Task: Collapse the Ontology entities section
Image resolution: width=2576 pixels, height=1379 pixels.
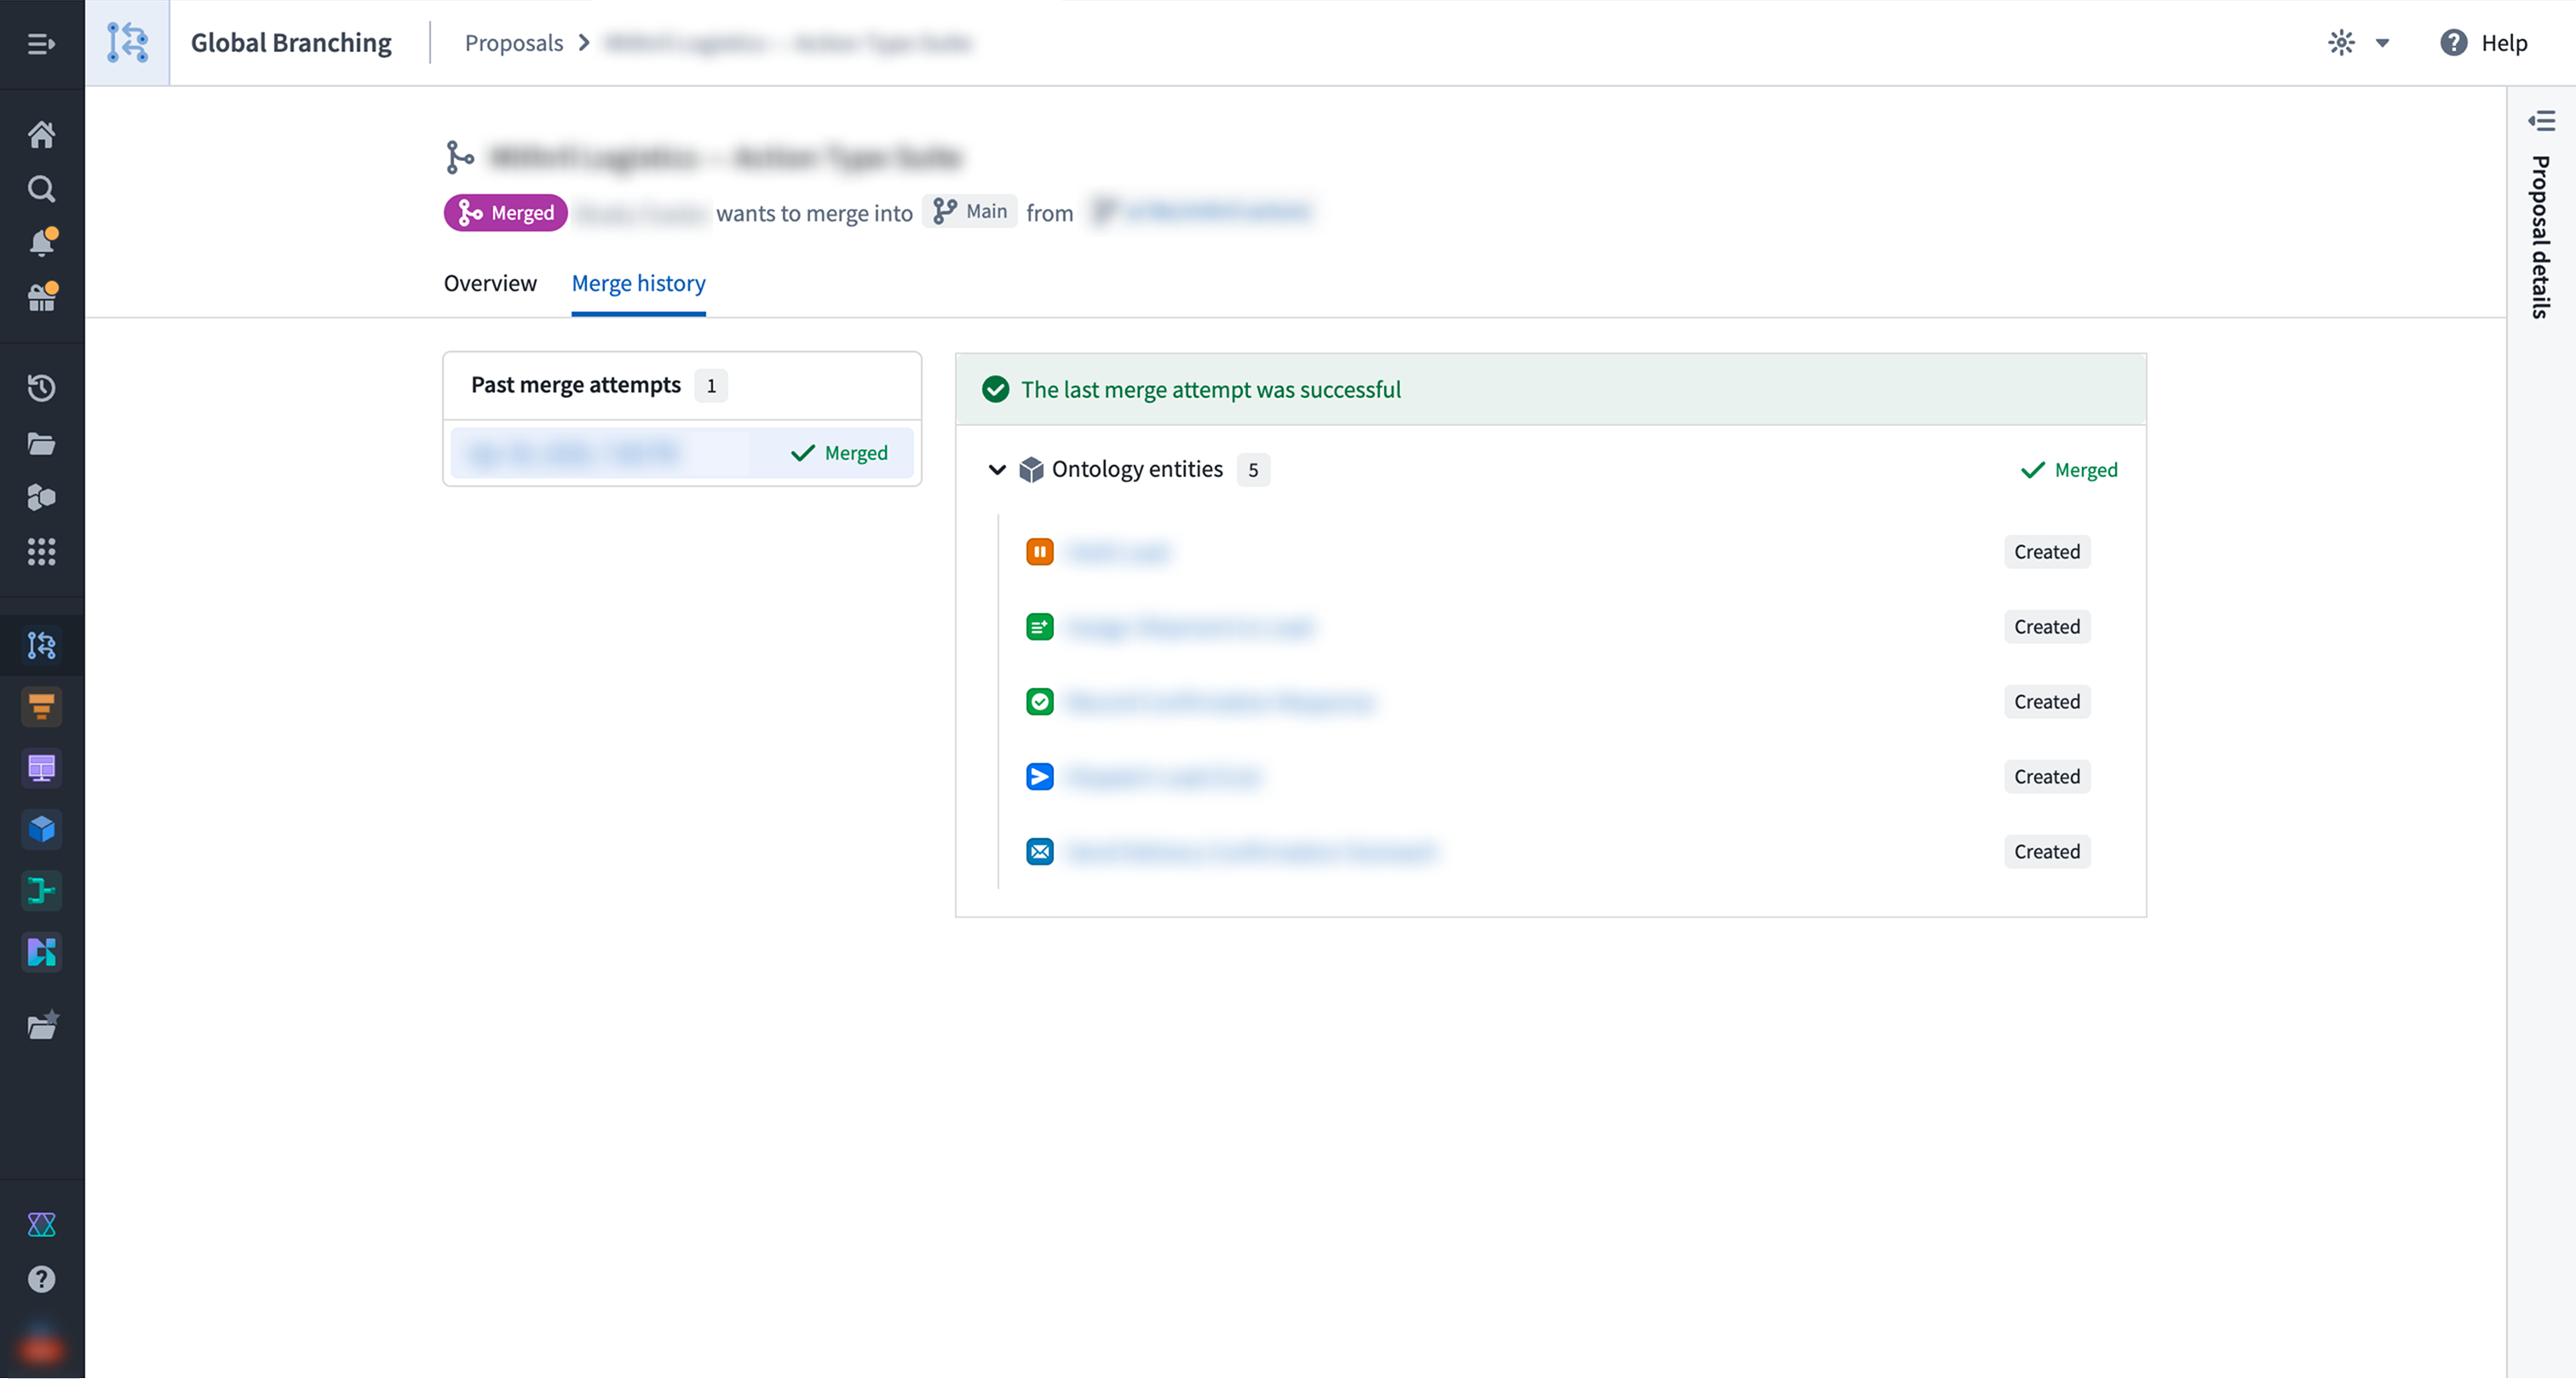Action: [996, 469]
